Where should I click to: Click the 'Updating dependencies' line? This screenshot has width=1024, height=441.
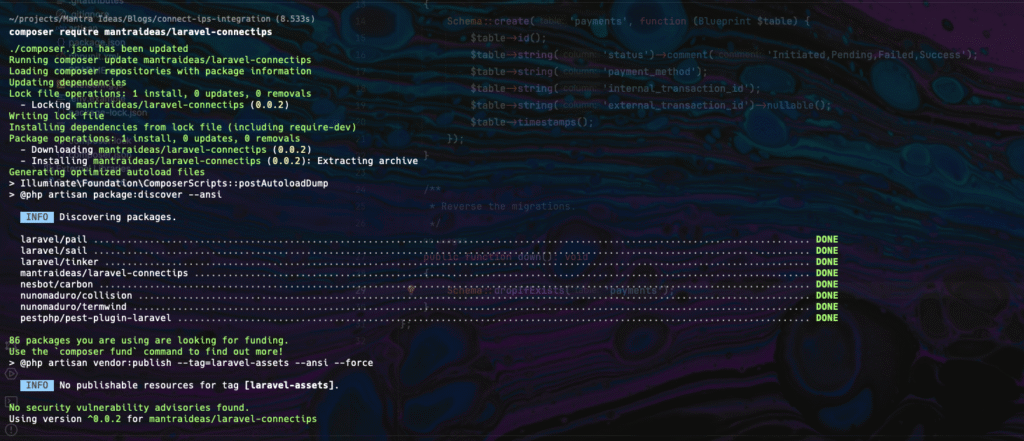(x=68, y=82)
